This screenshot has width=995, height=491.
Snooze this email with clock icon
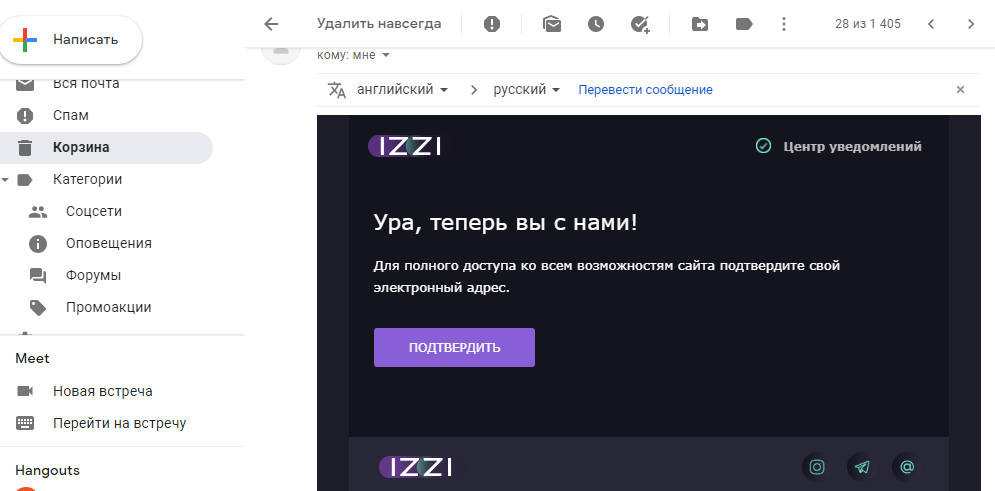tap(596, 24)
